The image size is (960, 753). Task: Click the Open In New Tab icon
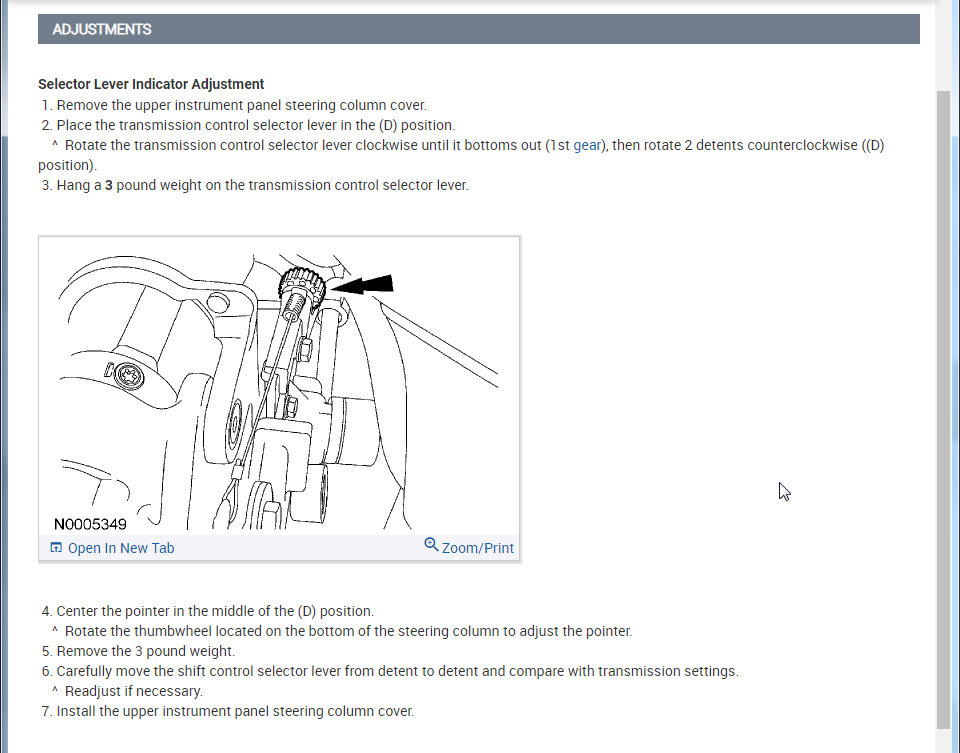(x=56, y=547)
